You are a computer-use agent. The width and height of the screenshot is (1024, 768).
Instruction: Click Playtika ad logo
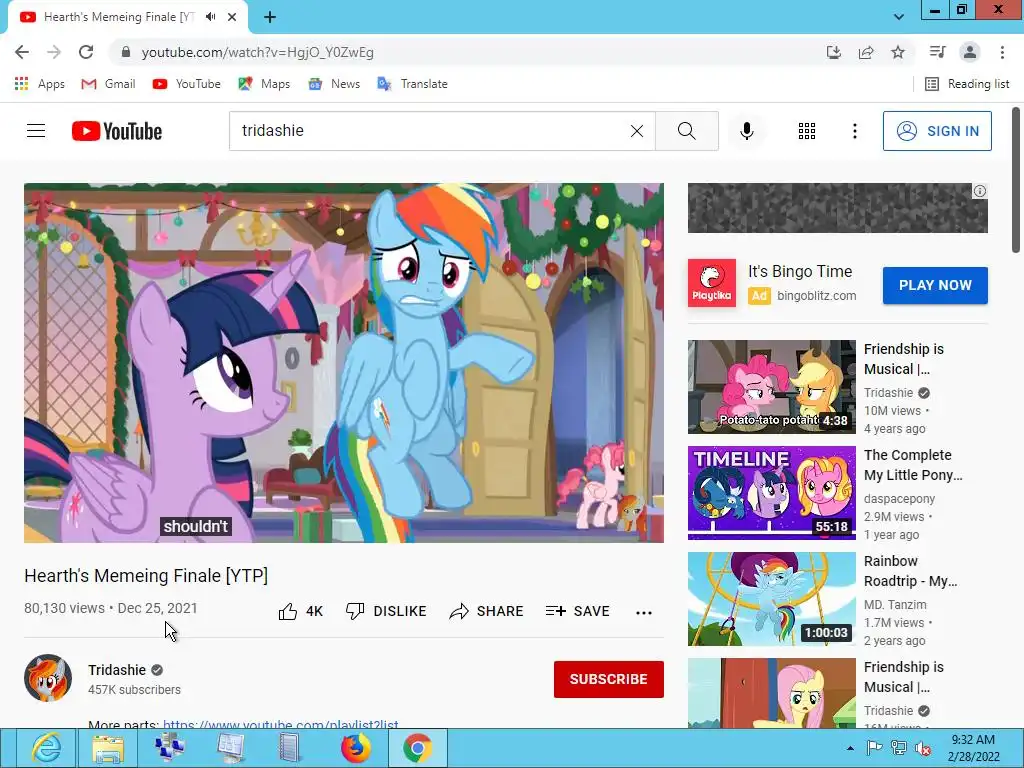coord(711,283)
